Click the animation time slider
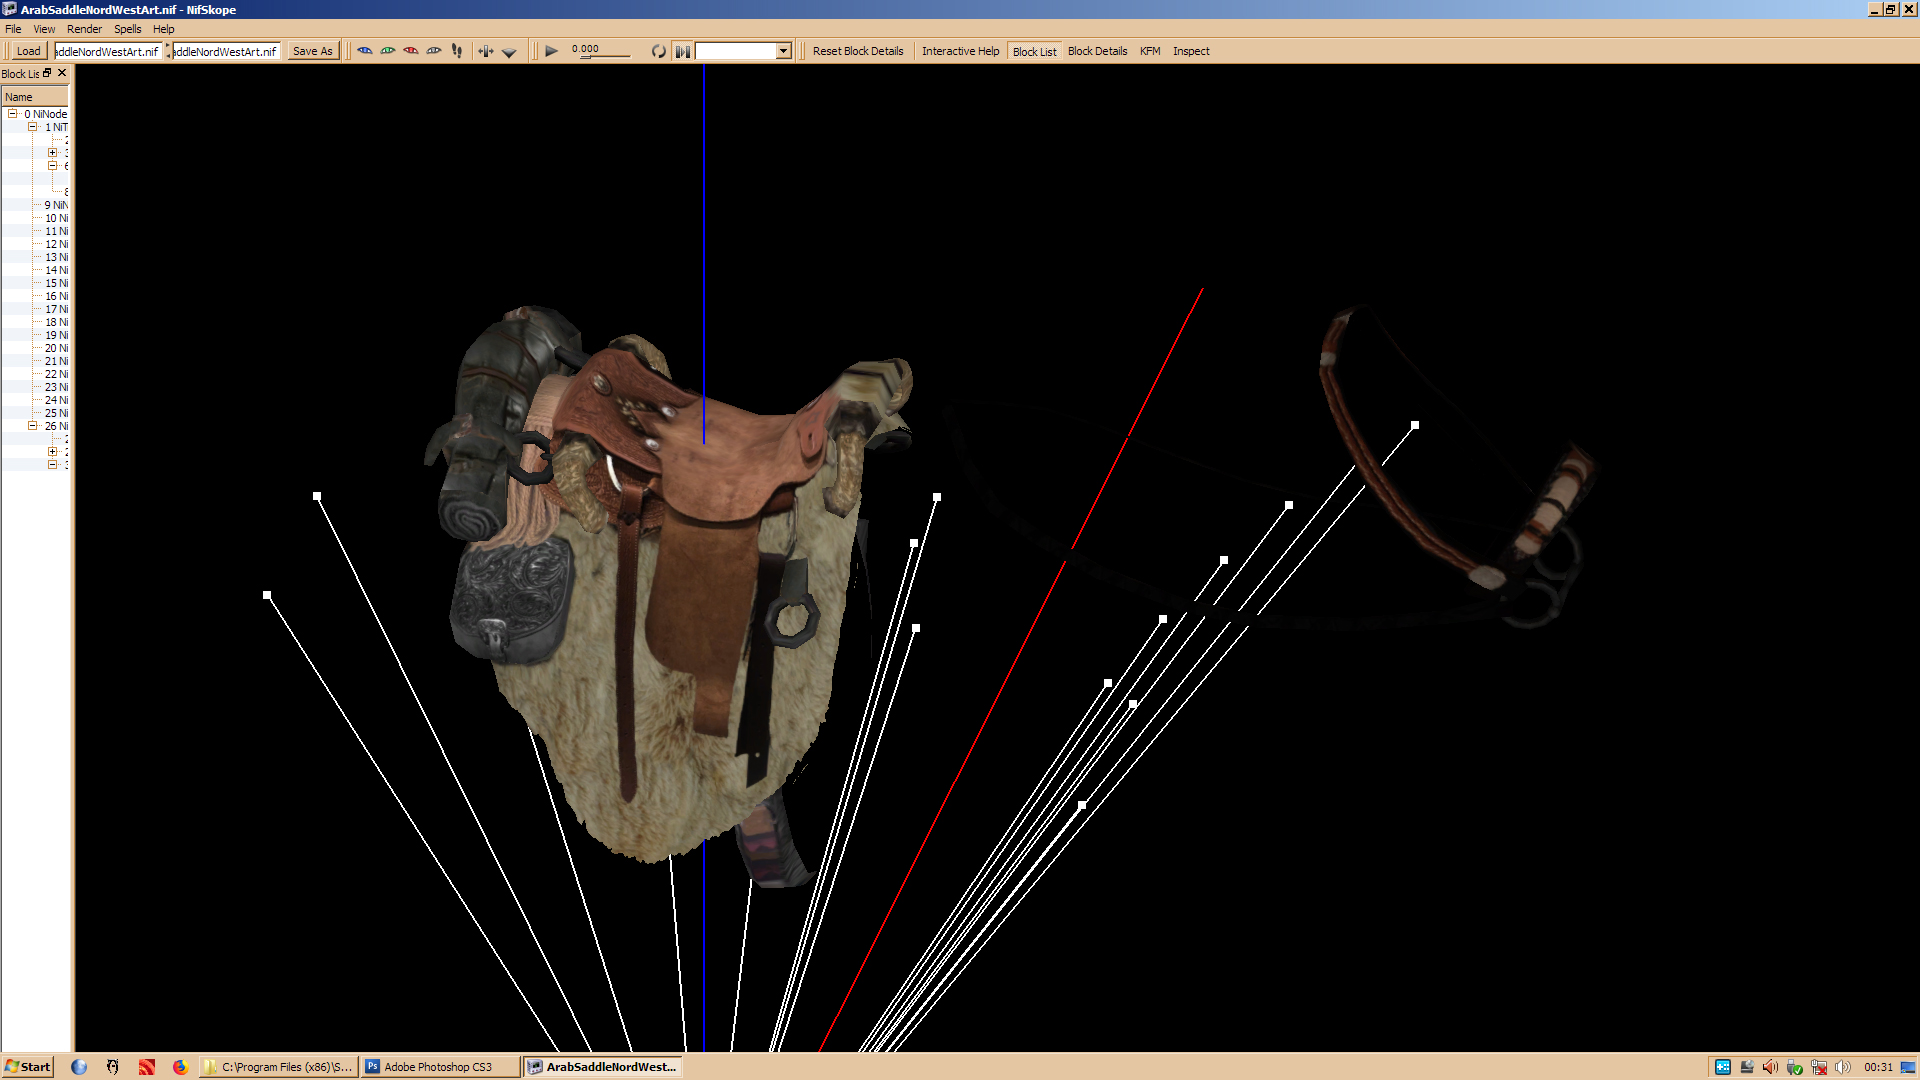Viewport: 1920px width, 1080px height. [x=605, y=56]
